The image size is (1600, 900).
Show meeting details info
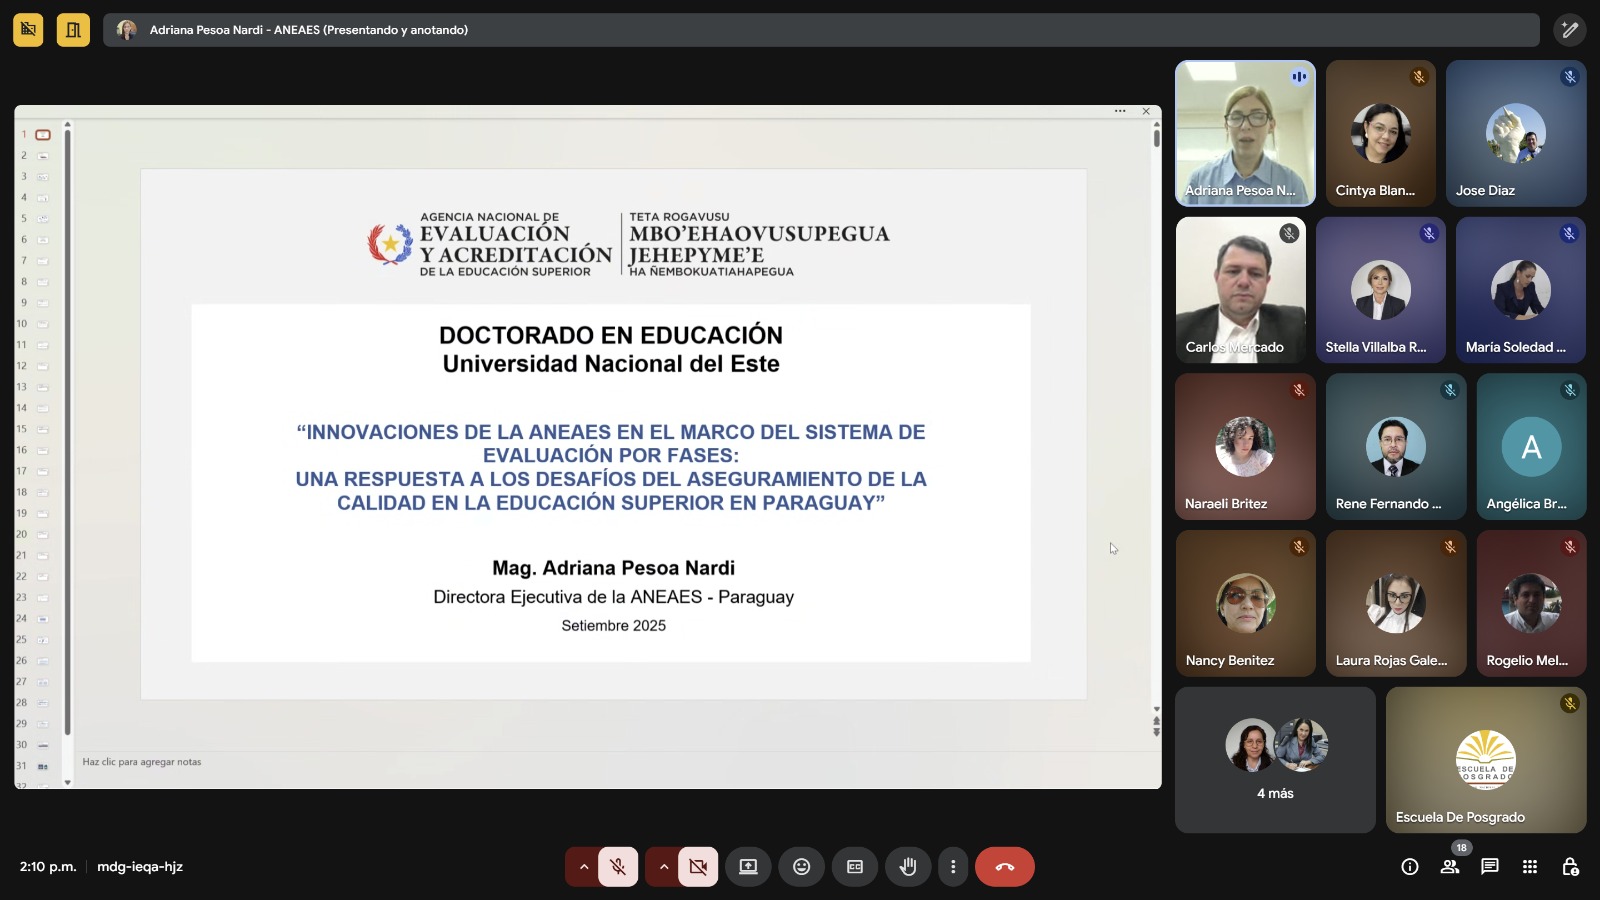(x=1410, y=867)
